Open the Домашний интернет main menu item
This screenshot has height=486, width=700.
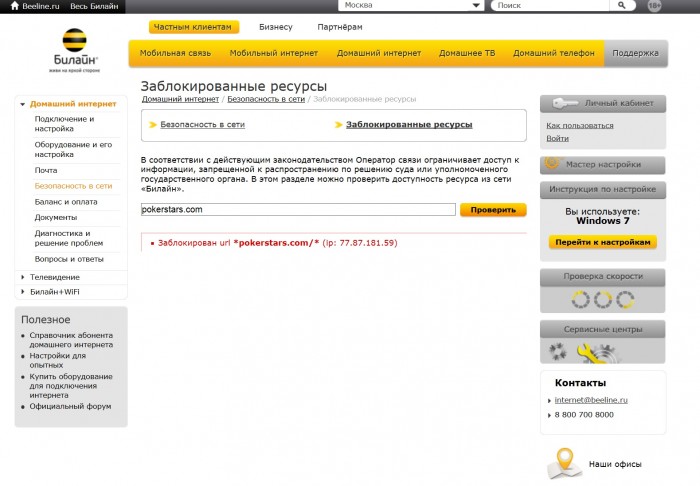coord(379,53)
